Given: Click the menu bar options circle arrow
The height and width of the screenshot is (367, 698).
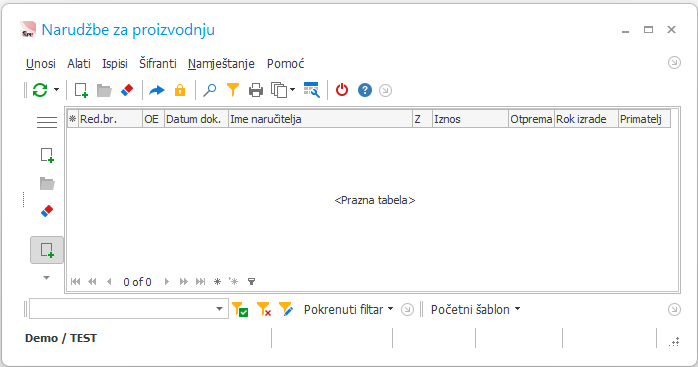Looking at the screenshot, I should (674, 63).
